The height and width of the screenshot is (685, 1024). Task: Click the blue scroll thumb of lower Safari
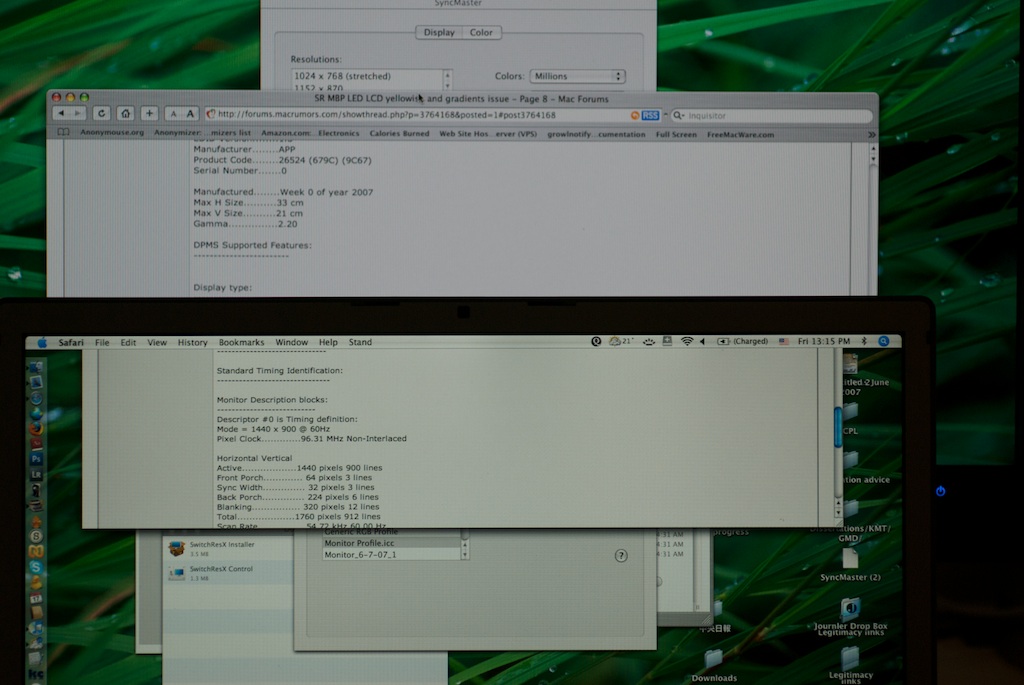[x=838, y=426]
